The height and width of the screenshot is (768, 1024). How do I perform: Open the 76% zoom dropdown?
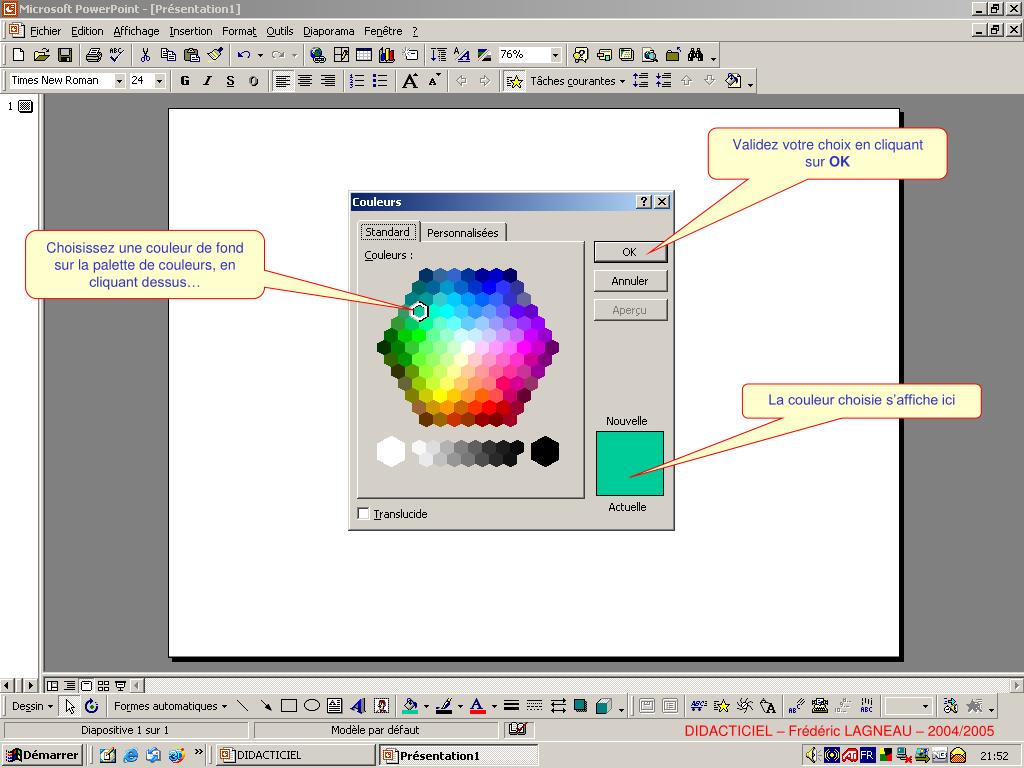(x=556, y=55)
